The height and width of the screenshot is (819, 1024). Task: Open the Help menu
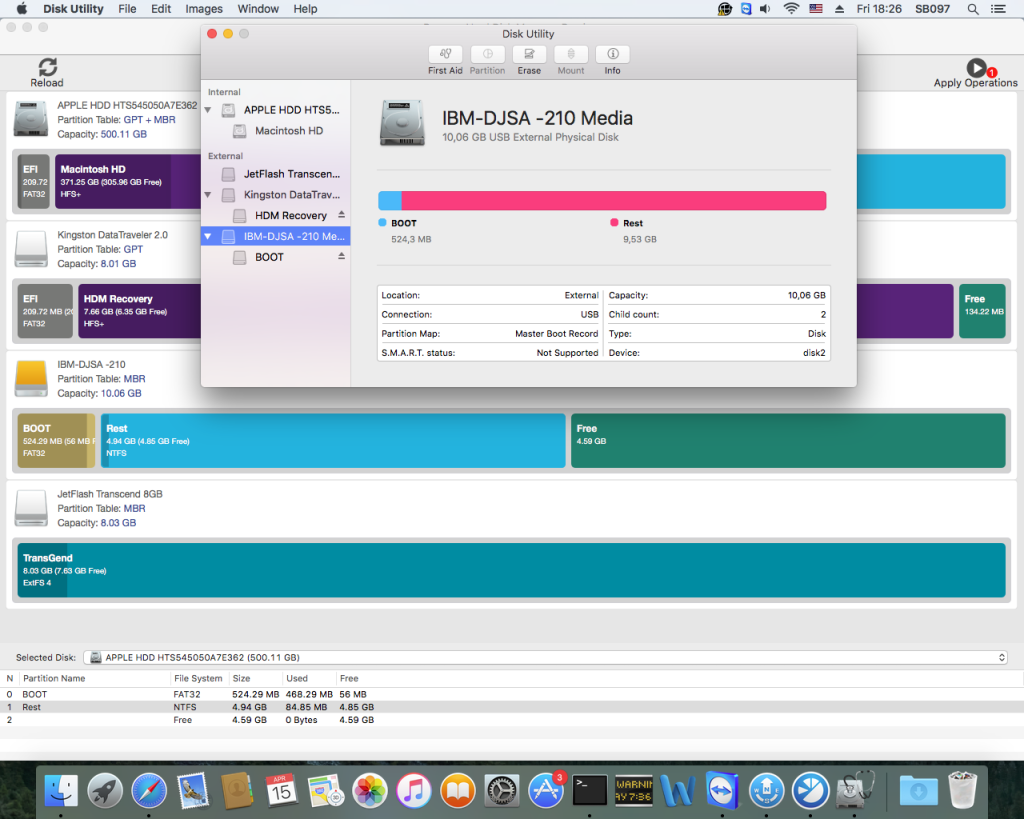point(305,9)
